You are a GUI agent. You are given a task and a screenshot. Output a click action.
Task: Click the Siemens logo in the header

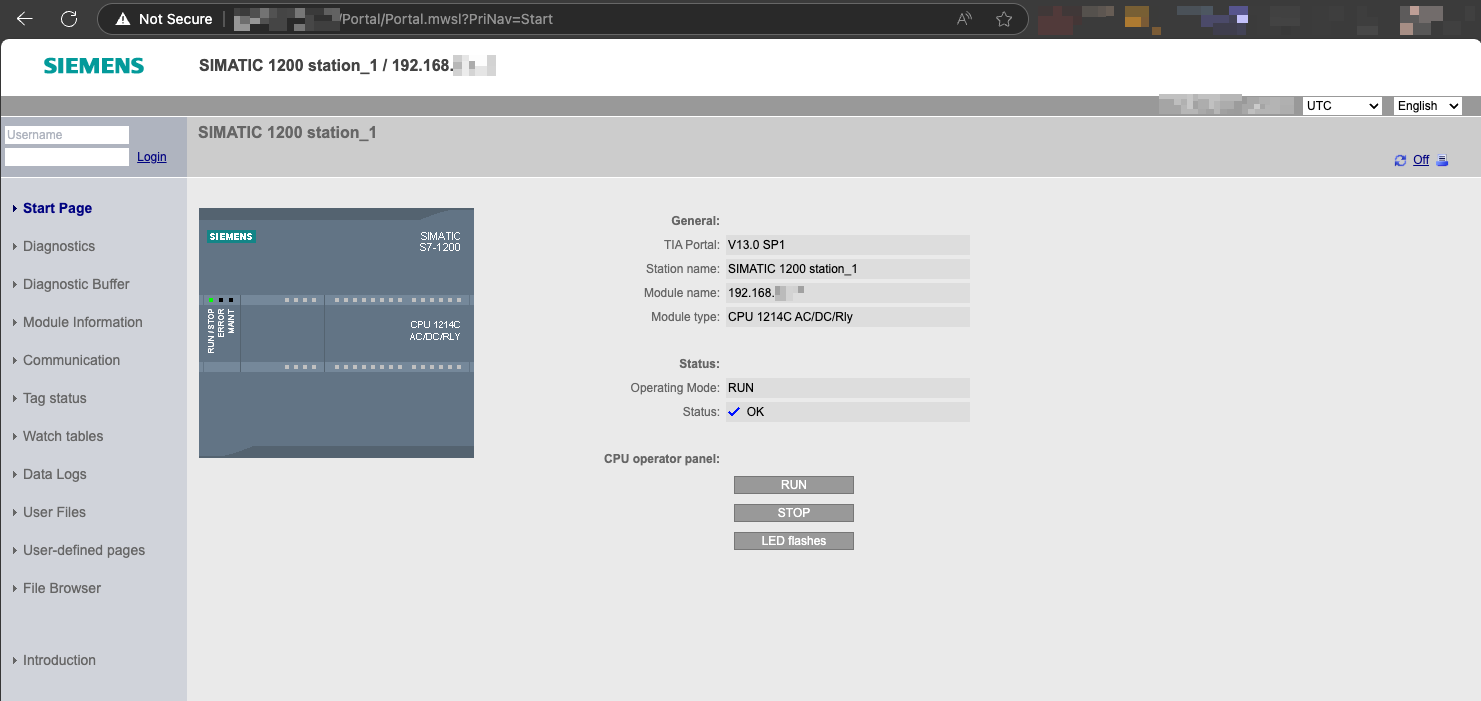pyautogui.click(x=94, y=66)
